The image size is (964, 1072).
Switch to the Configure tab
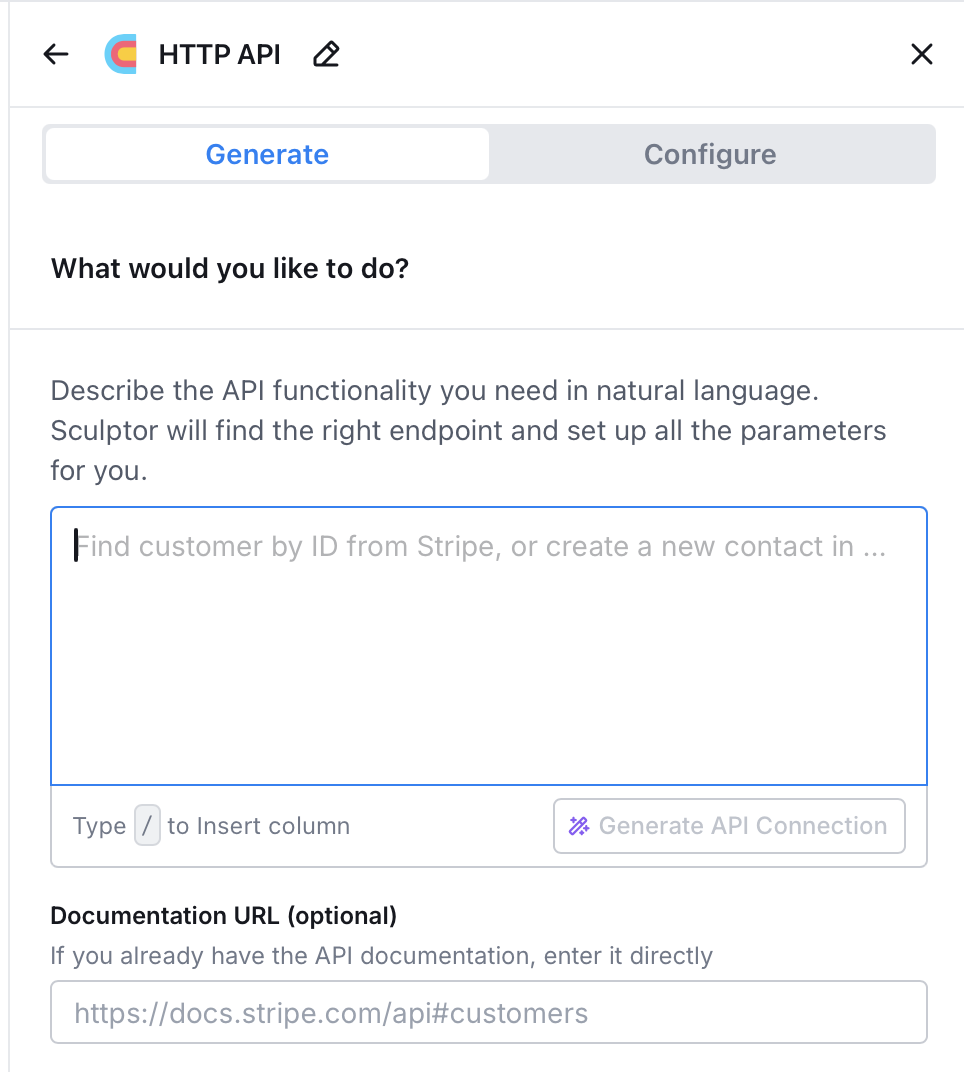[710, 154]
